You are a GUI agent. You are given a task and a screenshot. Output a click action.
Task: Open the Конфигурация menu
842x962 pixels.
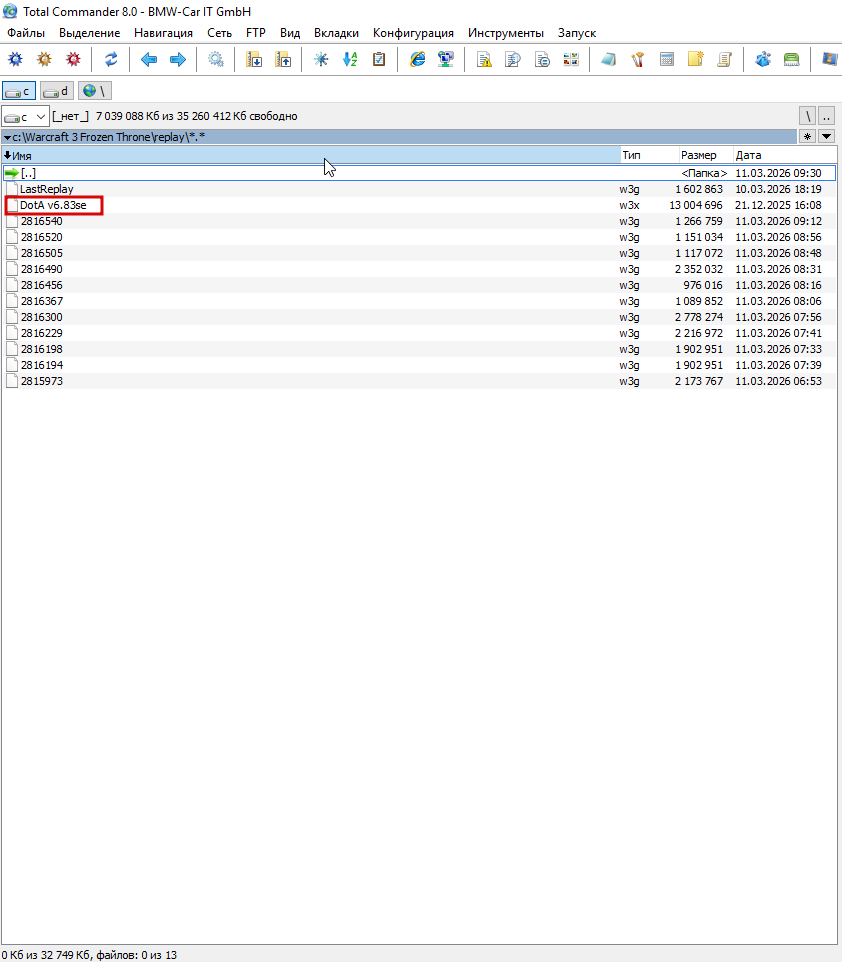tap(413, 33)
